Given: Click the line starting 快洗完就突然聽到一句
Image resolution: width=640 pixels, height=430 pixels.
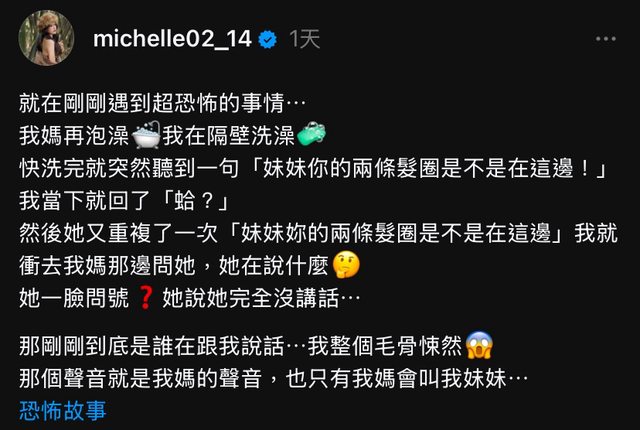Looking at the screenshot, I should 313,168.
